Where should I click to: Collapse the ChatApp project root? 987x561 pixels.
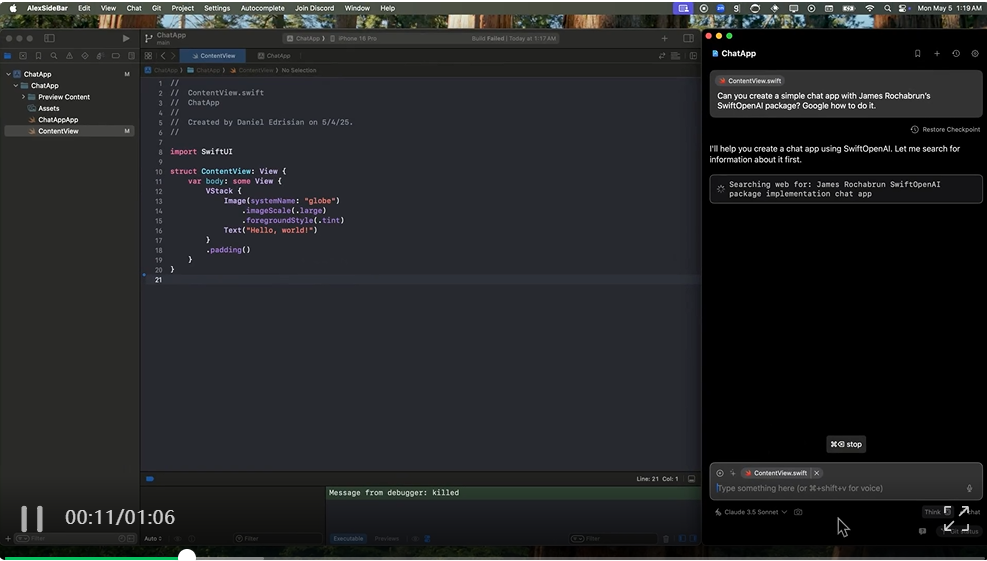pos(8,74)
